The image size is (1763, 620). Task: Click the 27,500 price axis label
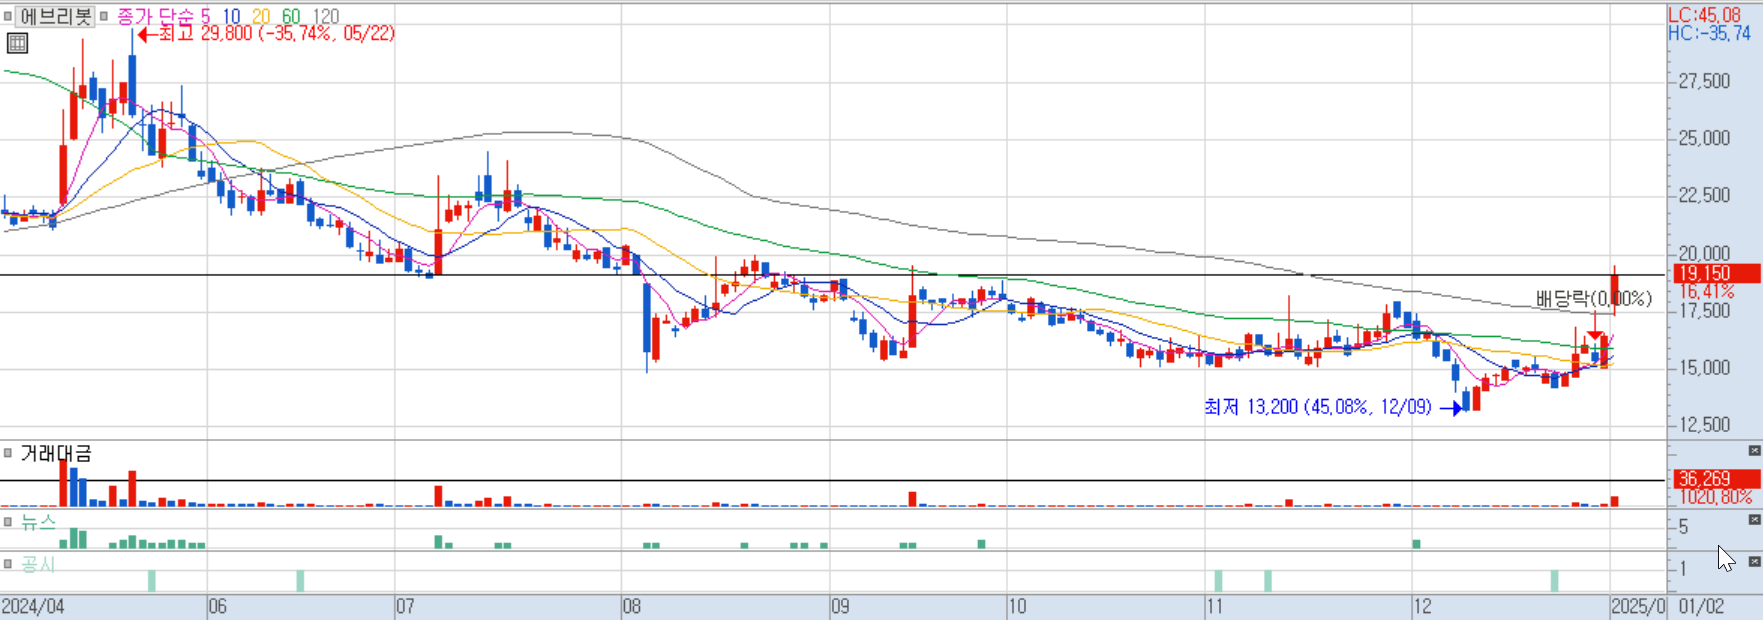[1704, 81]
